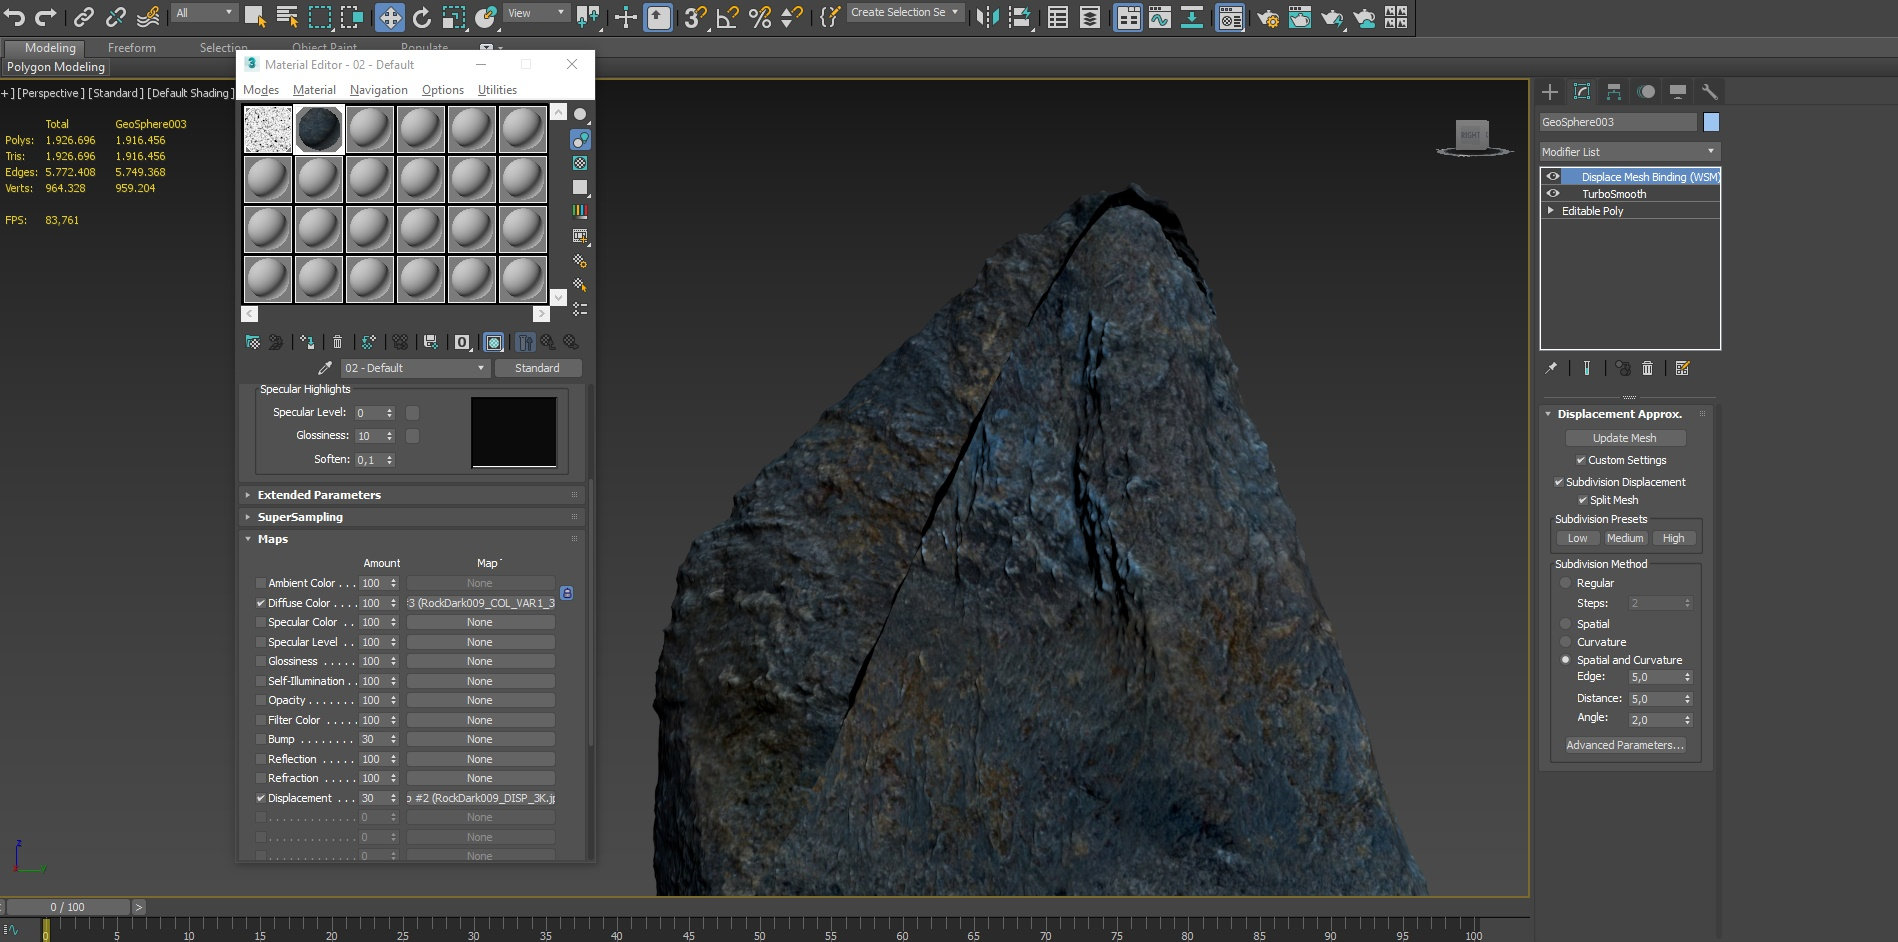
Task: Undo the last action
Action: point(14,16)
